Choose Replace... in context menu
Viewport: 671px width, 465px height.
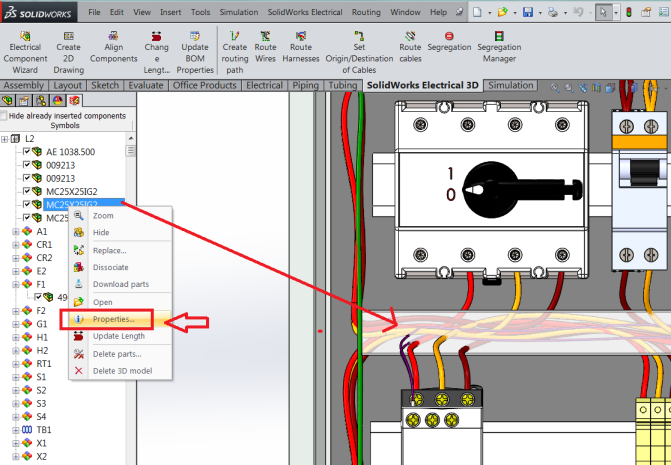point(110,251)
